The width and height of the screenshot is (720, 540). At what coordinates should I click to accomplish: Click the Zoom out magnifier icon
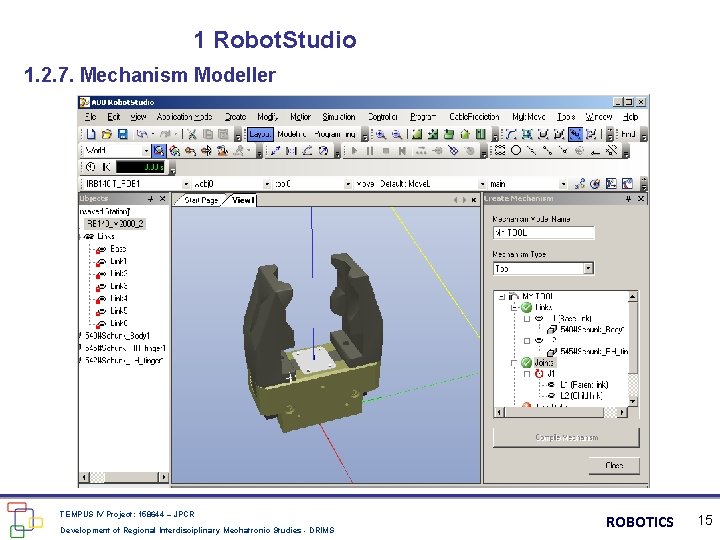pyautogui.click(x=397, y=134)
